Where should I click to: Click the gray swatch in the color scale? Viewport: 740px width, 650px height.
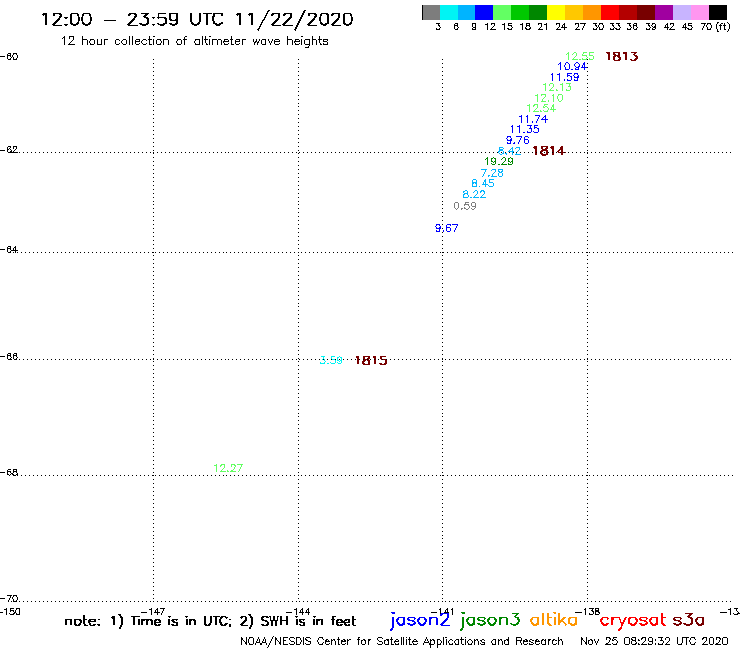(431, 12)
